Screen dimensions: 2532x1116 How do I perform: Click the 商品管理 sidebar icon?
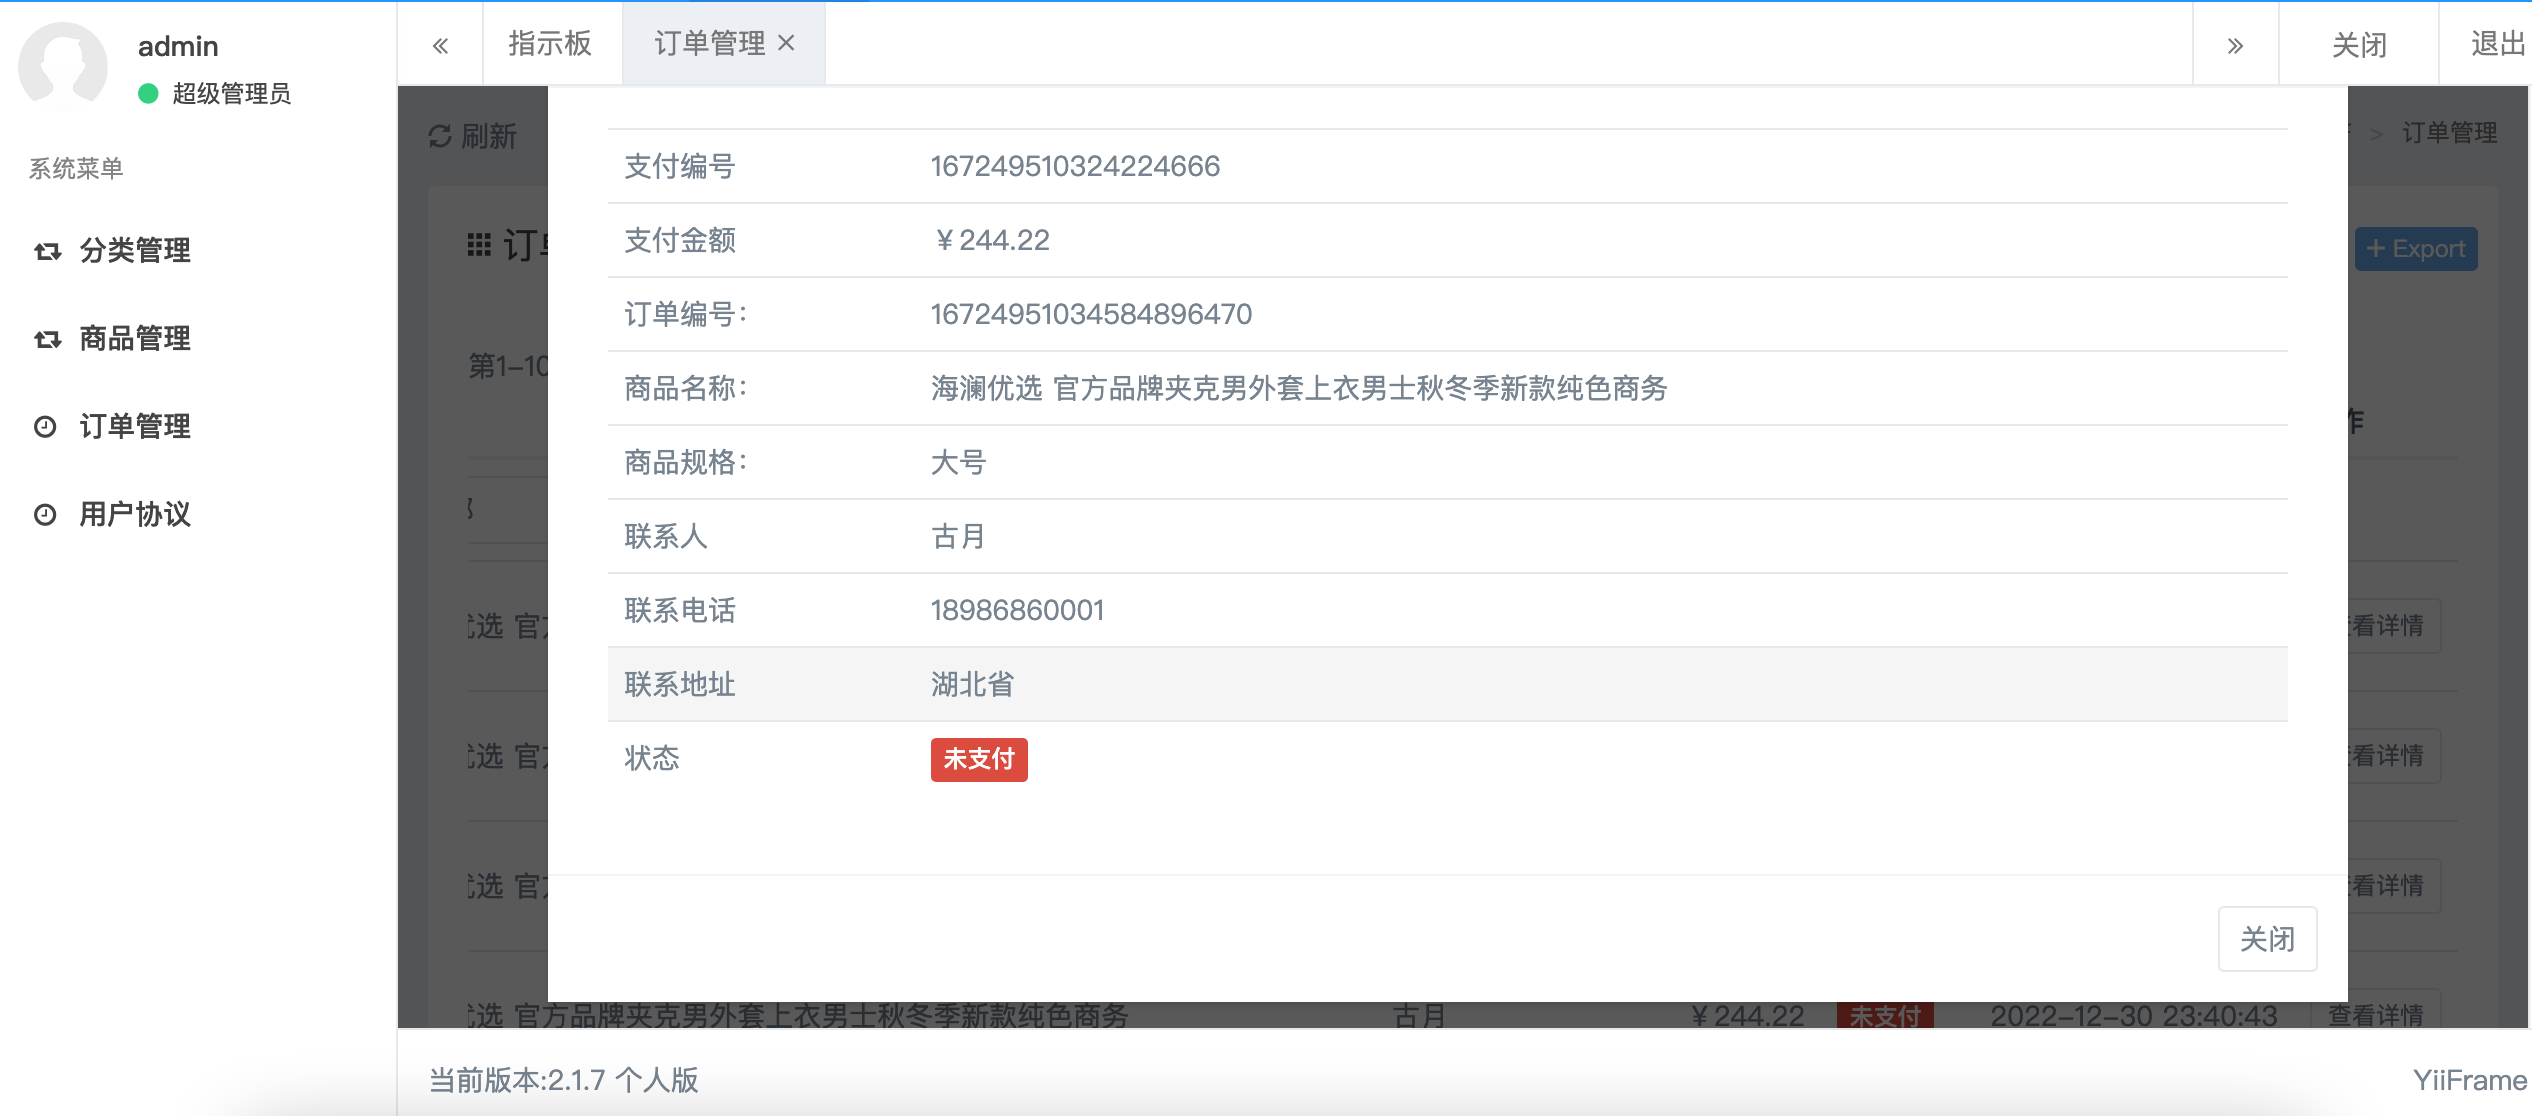(x=47, y=339)
